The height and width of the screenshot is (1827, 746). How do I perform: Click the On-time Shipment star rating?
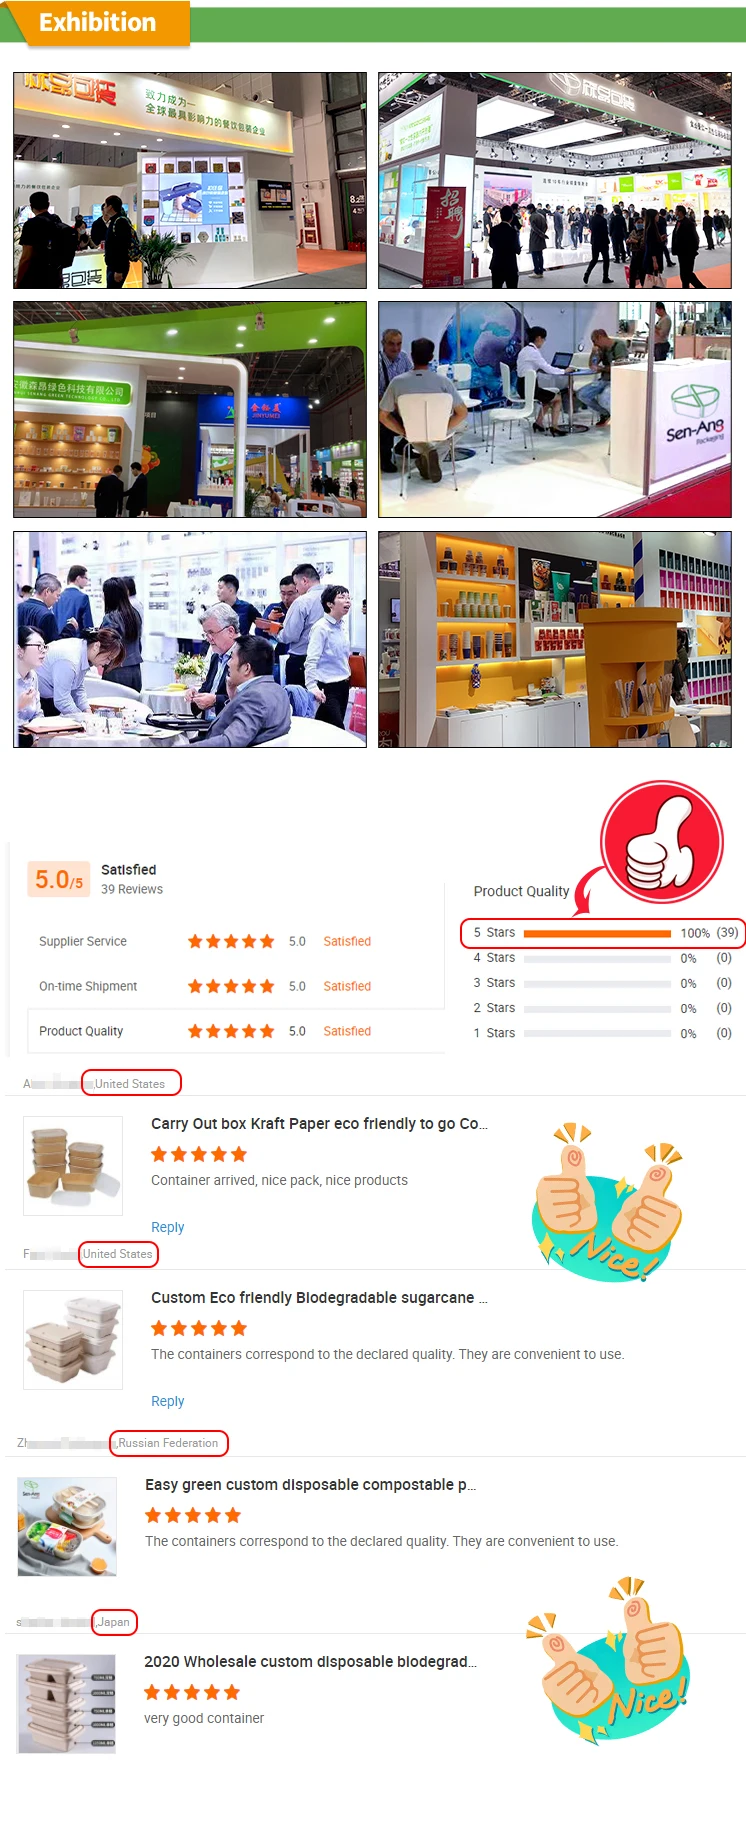pos(231,986)
